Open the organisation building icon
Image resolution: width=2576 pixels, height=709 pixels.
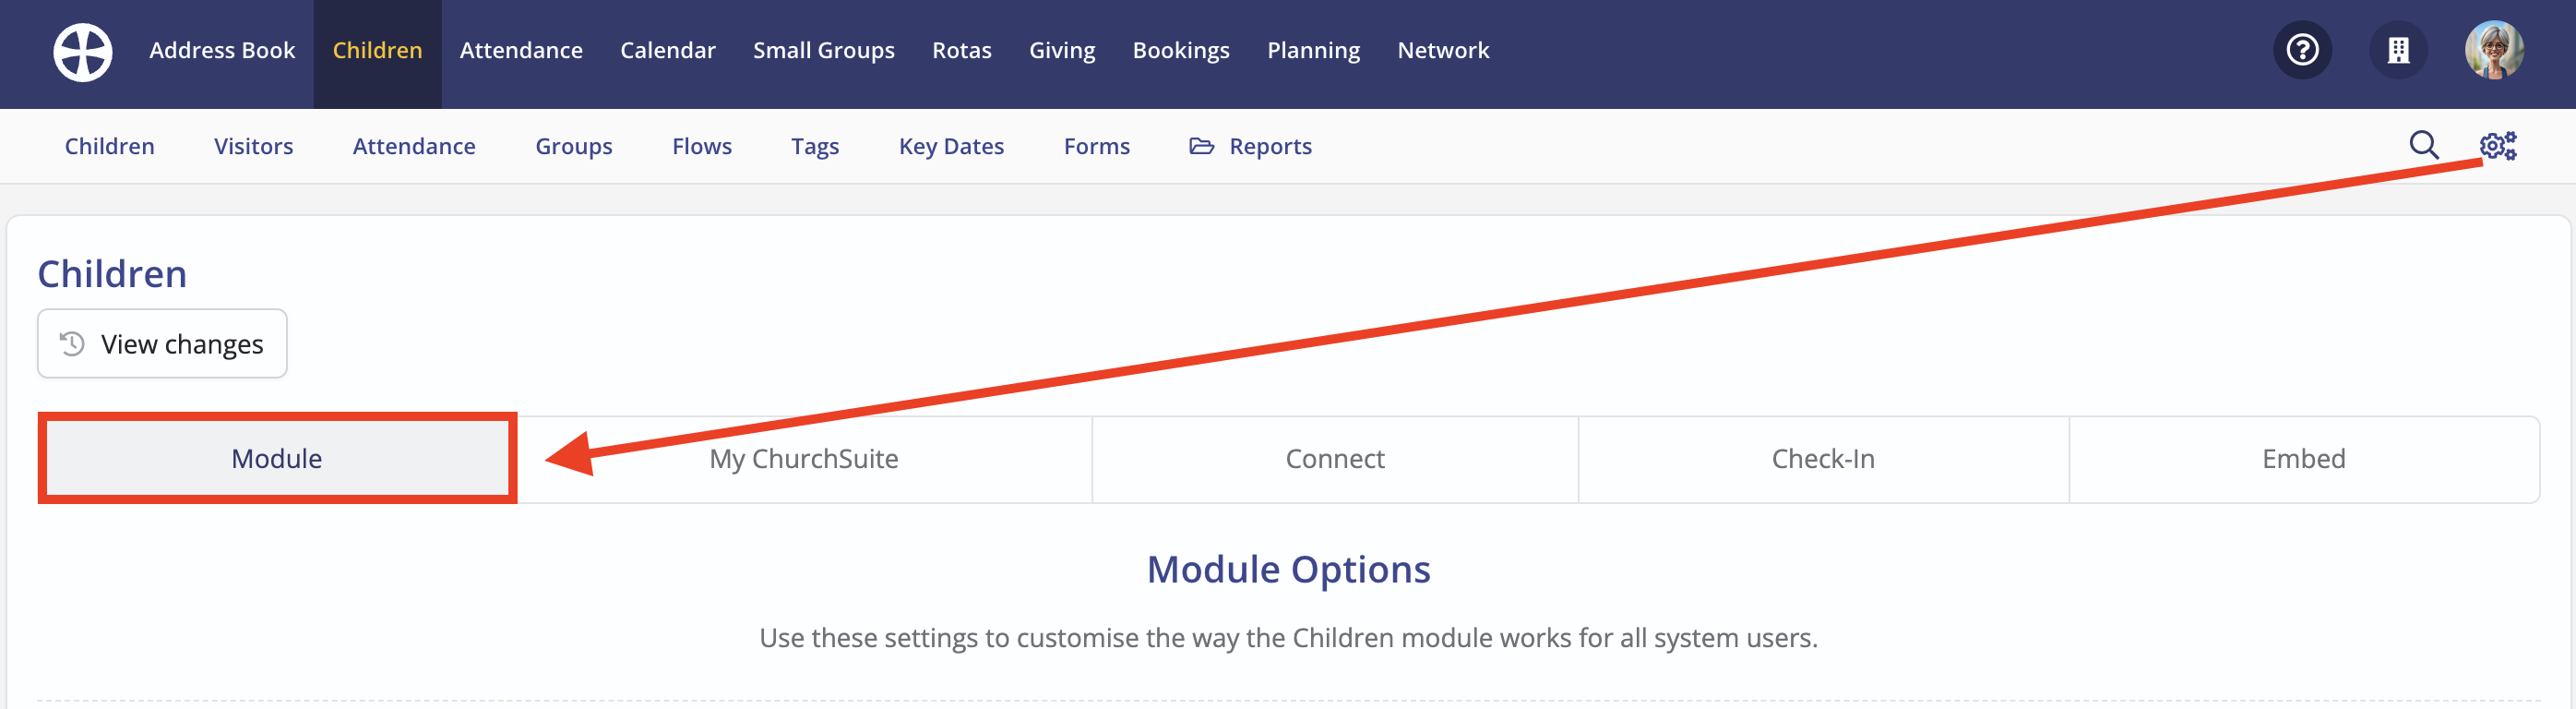2398,50
